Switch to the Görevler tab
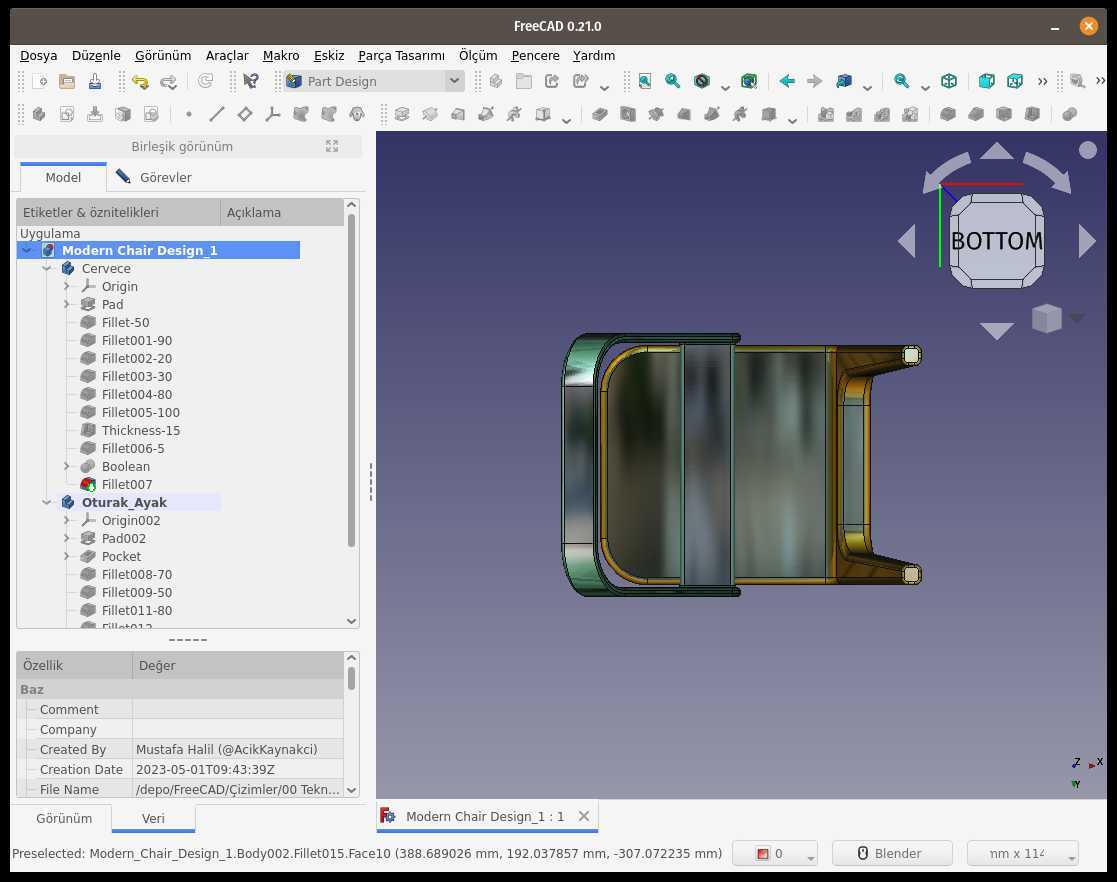1117x882 pixels. point(153,177)
